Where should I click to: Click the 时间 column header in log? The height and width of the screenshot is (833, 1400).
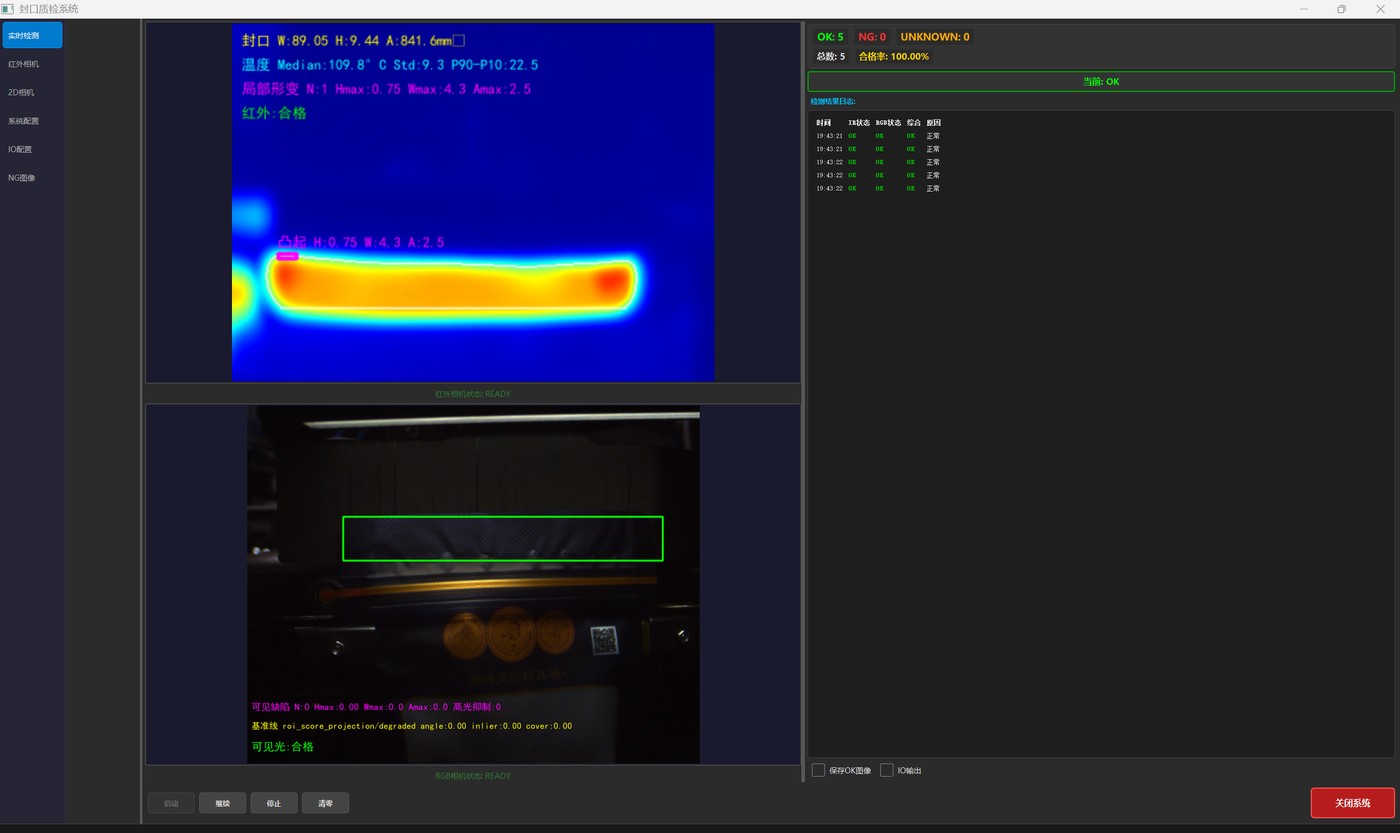click(823, 123)
